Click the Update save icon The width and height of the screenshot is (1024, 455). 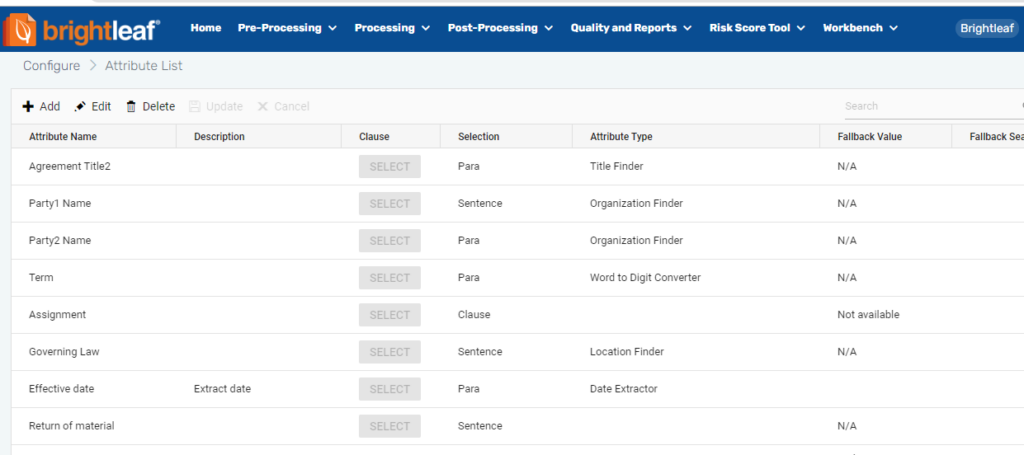pos(195,106)
